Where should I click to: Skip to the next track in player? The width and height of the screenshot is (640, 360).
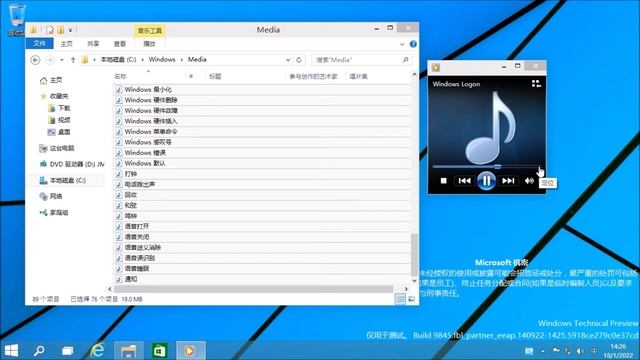tap(508, 180)
